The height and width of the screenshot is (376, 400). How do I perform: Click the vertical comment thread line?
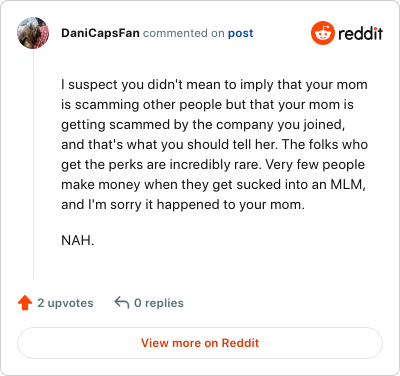point(33,164)
